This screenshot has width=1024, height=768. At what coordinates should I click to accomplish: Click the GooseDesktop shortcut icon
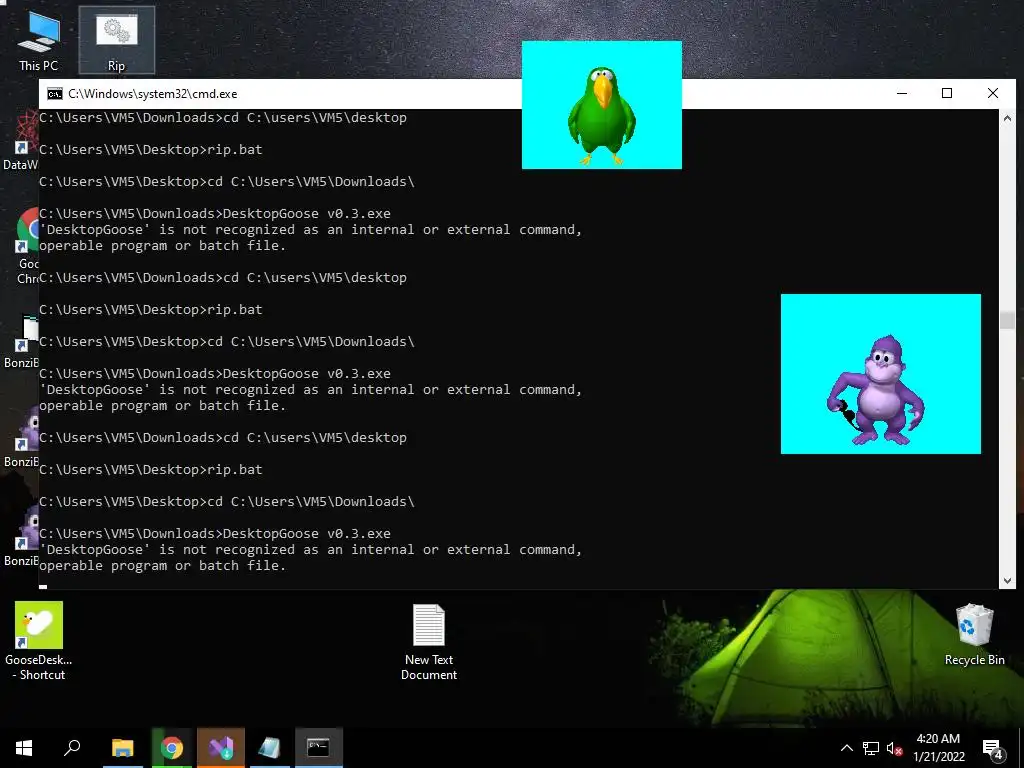coord(39,640)
